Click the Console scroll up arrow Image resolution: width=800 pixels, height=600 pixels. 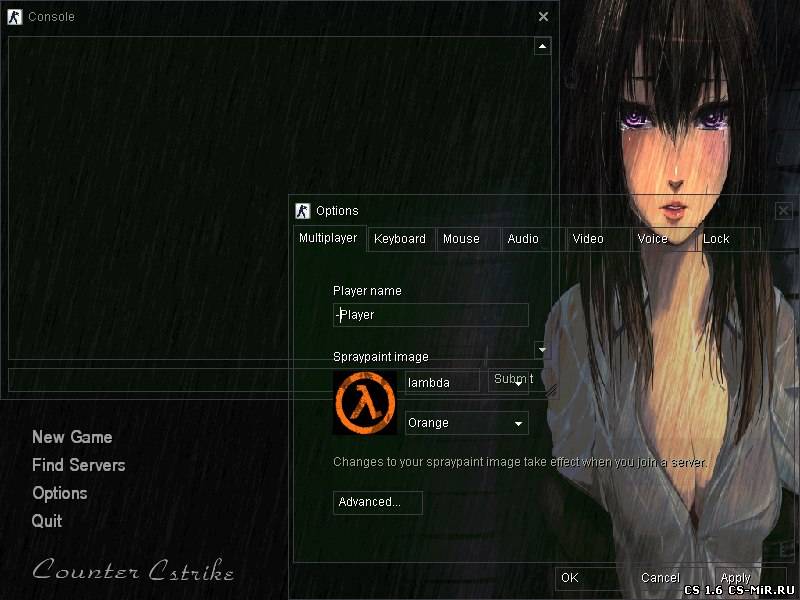click(x=542, y=46)
